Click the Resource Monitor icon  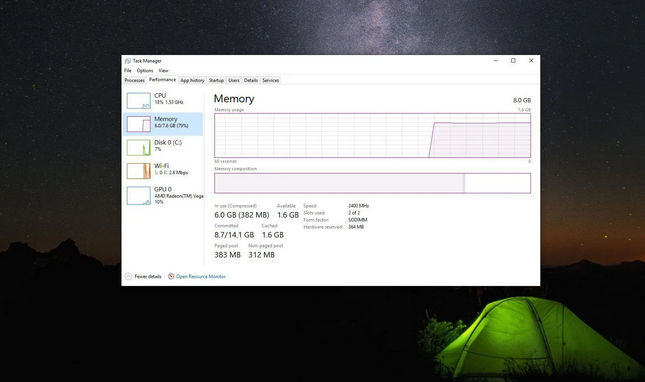click(x=171, y=276)
